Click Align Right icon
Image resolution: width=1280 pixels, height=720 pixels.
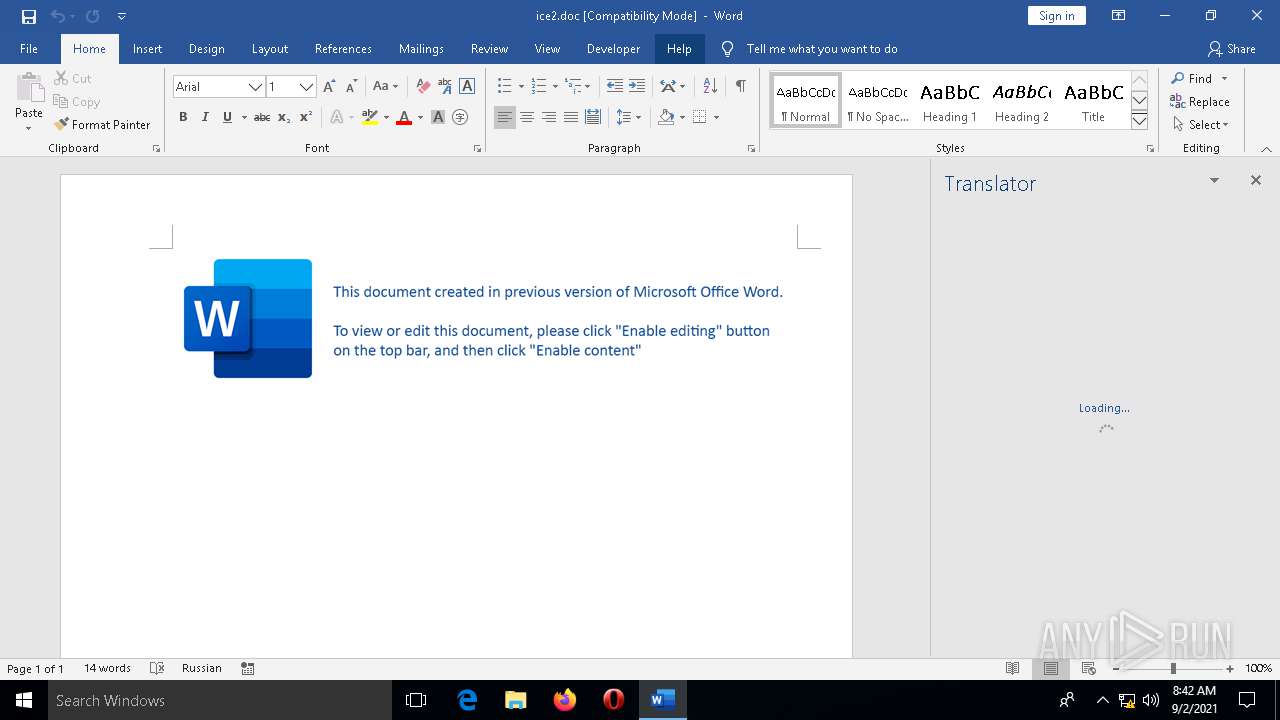[549, 117]
